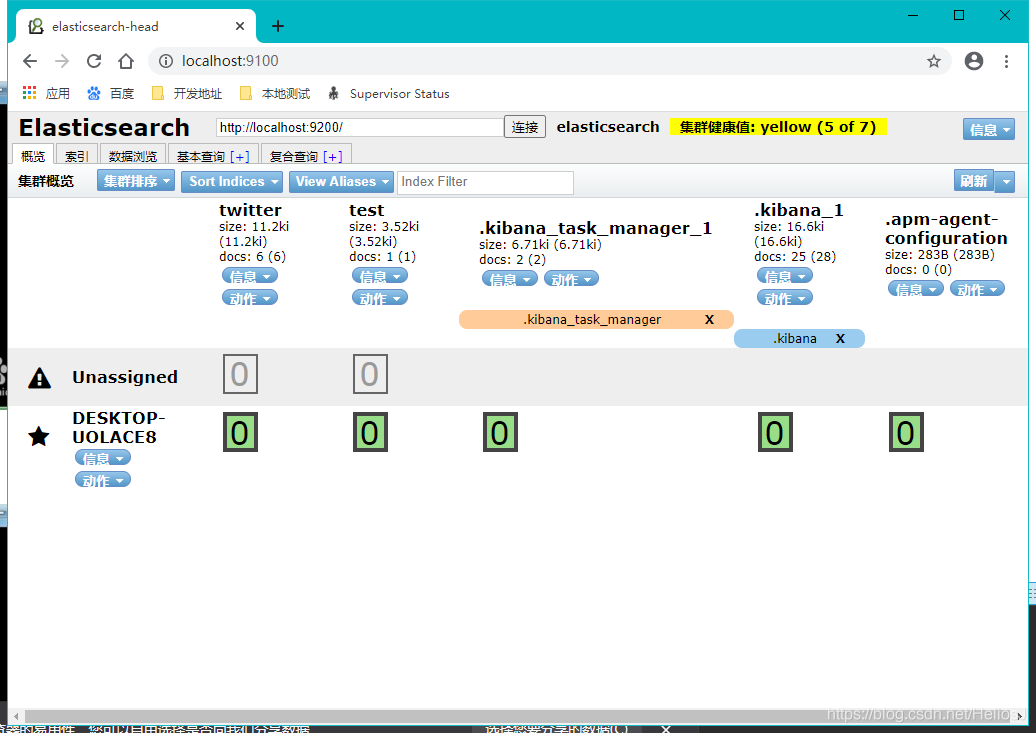The height and width of the screenshot is (733, 1036).
Task: Click the Elasticsearch header title
Action: [104, 127]
